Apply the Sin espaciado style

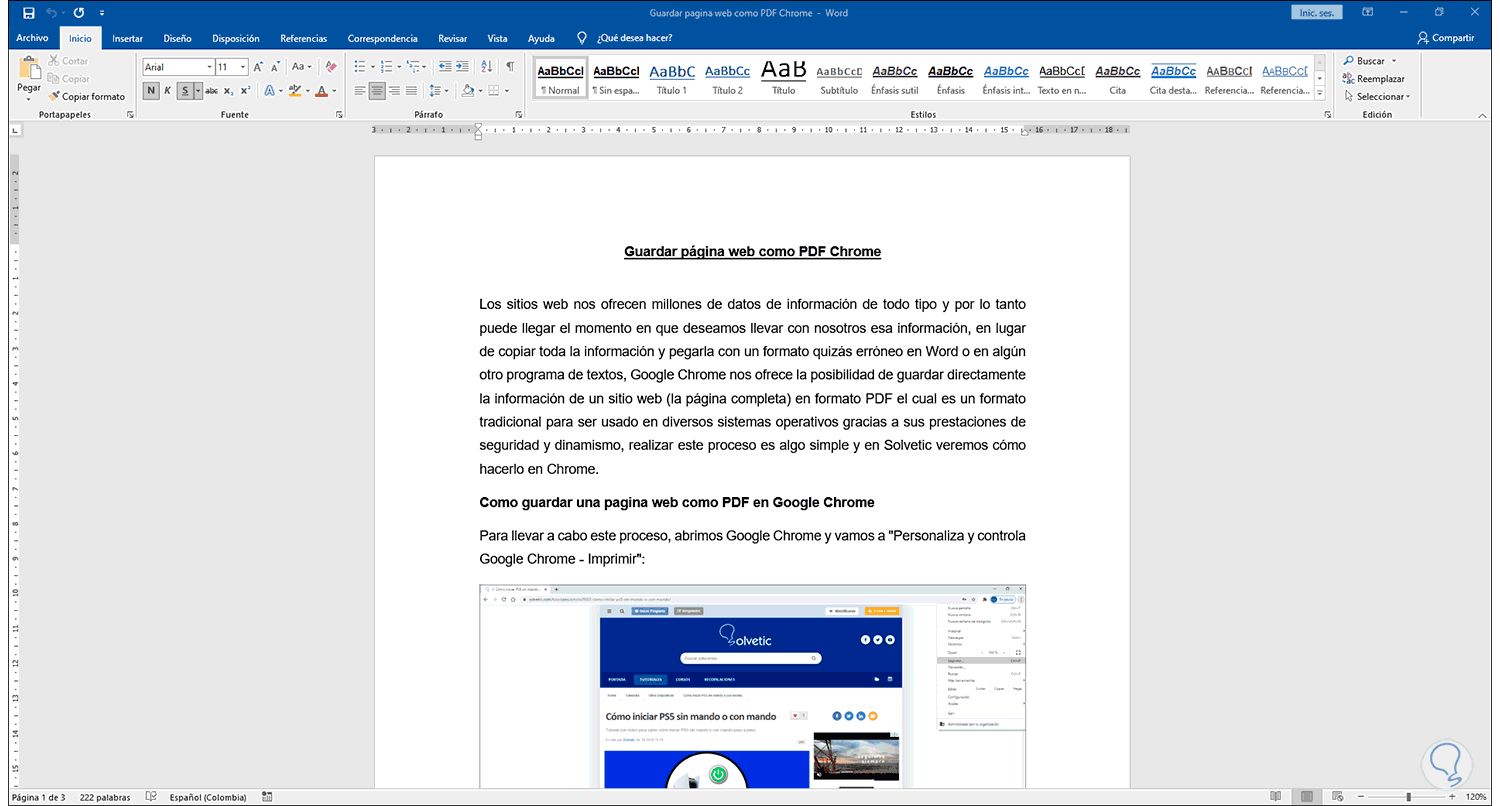(616, 79)
